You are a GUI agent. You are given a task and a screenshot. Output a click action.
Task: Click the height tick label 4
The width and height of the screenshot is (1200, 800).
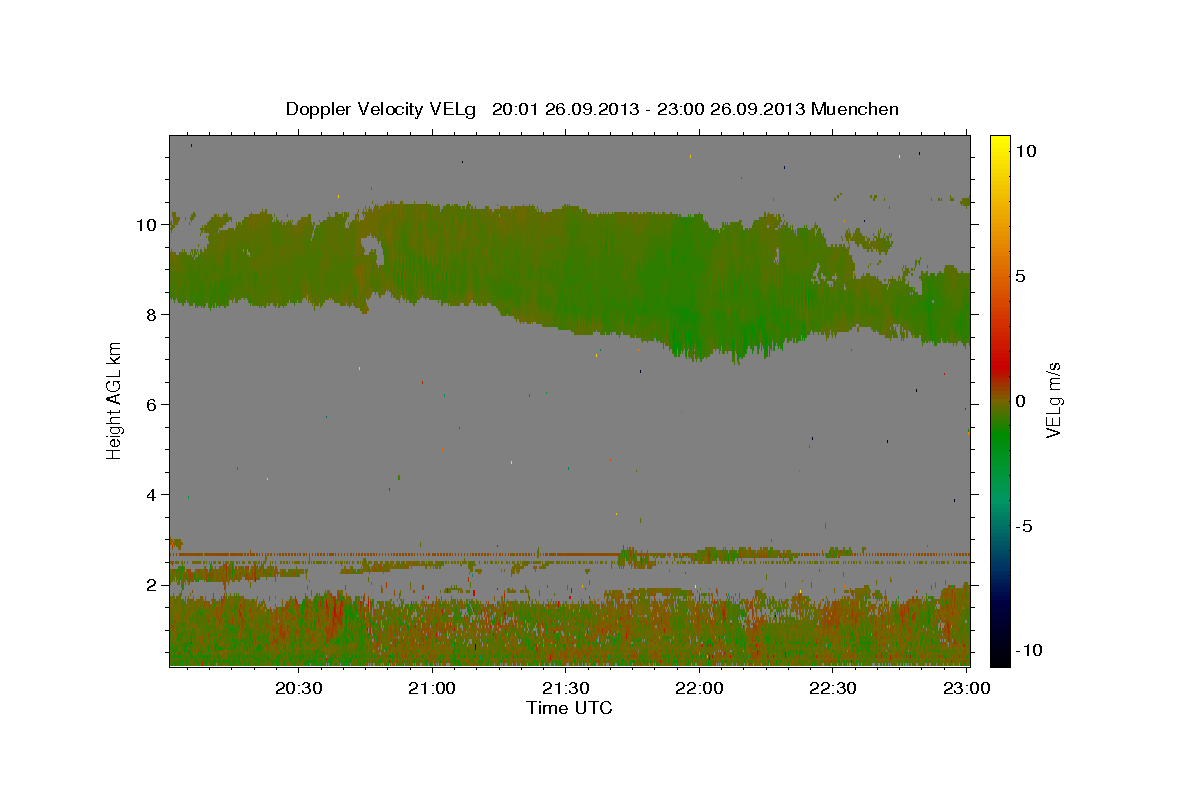pos(151,494)
